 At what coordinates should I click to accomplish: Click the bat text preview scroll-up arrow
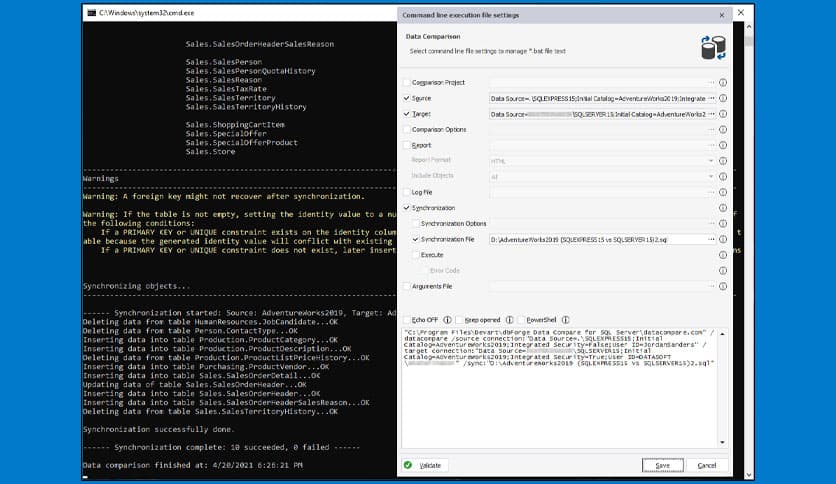click(x=722, y=334)
